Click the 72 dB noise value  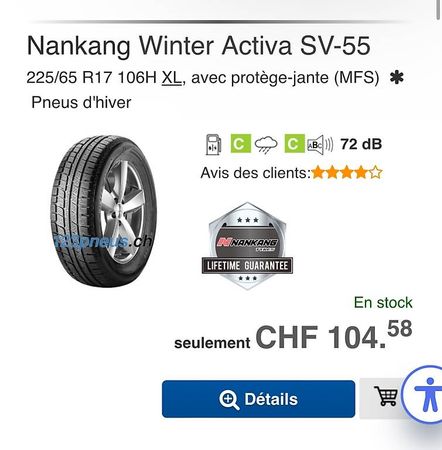click(x=361, y=144)
